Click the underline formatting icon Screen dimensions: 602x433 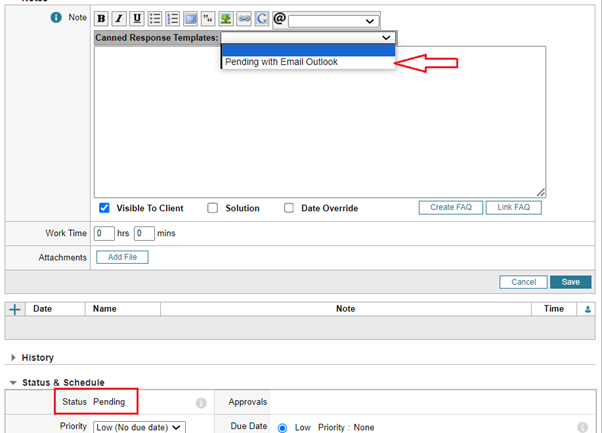(137, 19)
